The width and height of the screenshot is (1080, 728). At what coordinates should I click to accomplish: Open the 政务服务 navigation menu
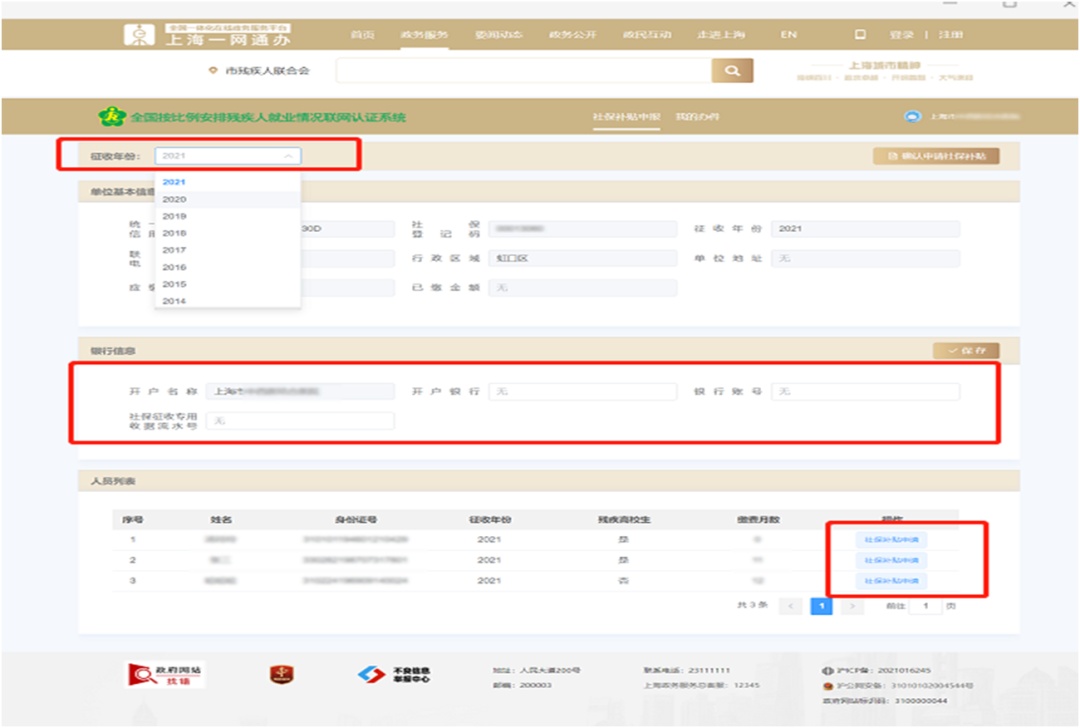tap(424, 35)
